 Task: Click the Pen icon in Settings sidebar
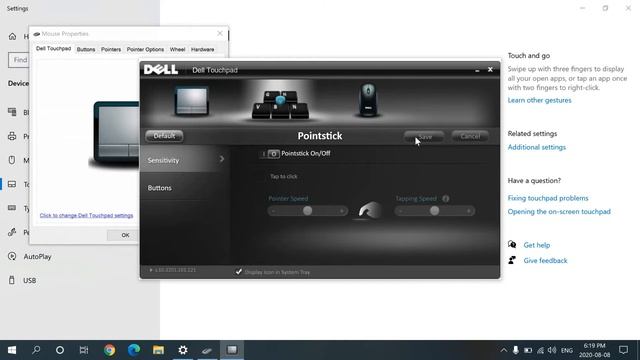[x=12, y=232]
